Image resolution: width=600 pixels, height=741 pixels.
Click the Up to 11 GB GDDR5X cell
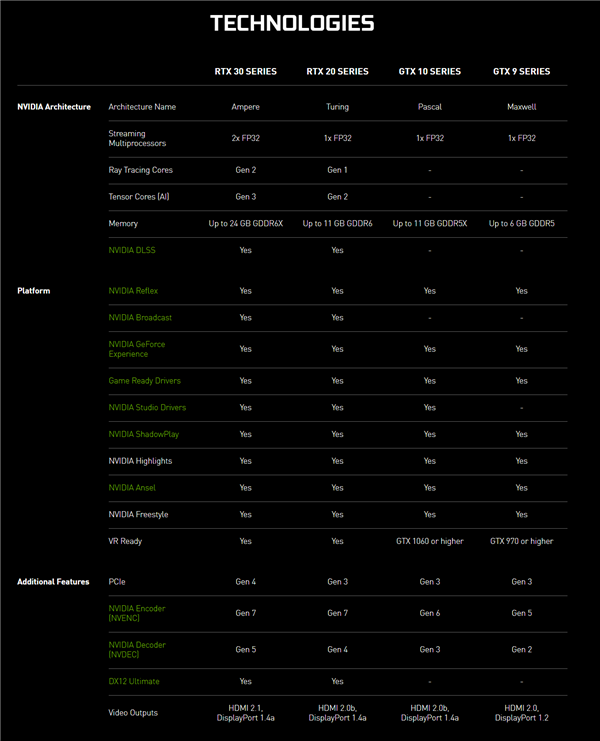click(x=429, y=224)
